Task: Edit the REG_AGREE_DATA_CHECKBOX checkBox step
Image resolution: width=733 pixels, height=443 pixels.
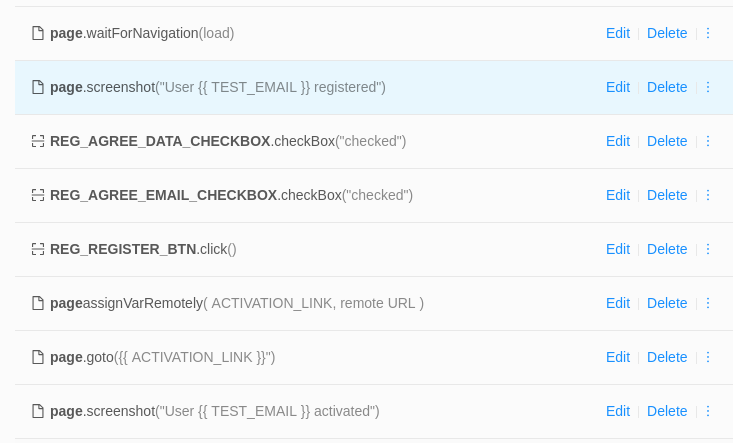Action: 618,141
